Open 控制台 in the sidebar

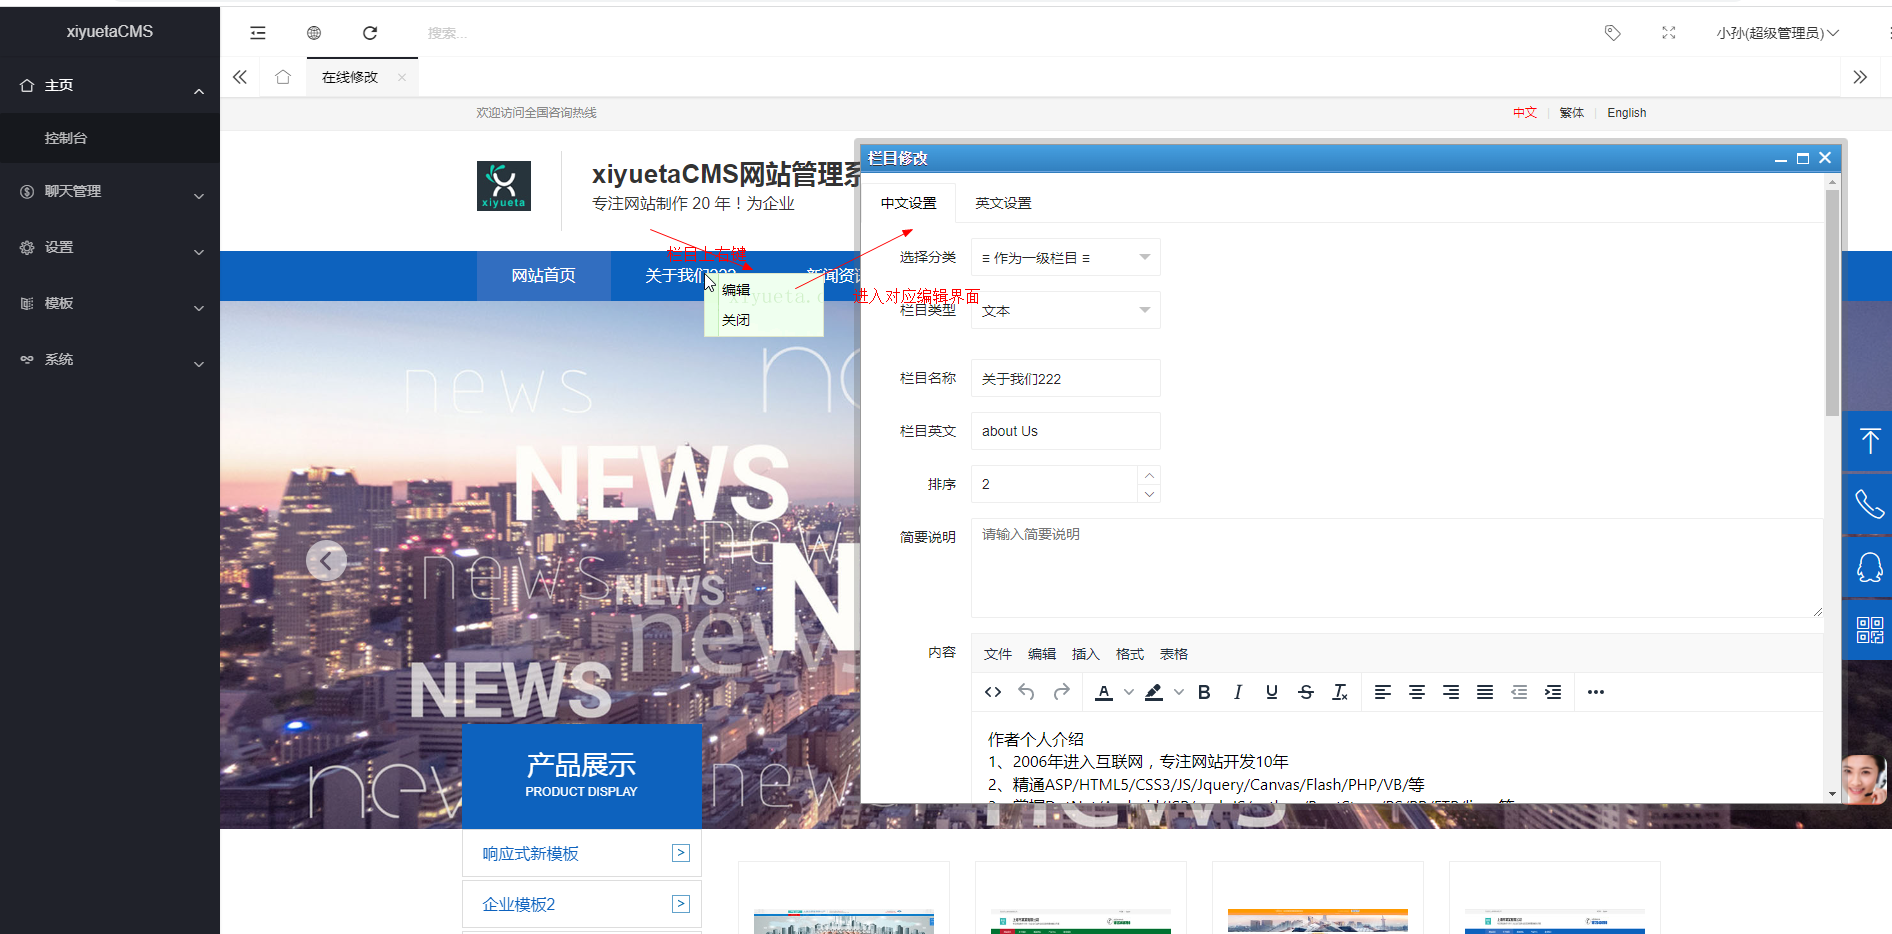pyautogui.click(x=110, y=138)
